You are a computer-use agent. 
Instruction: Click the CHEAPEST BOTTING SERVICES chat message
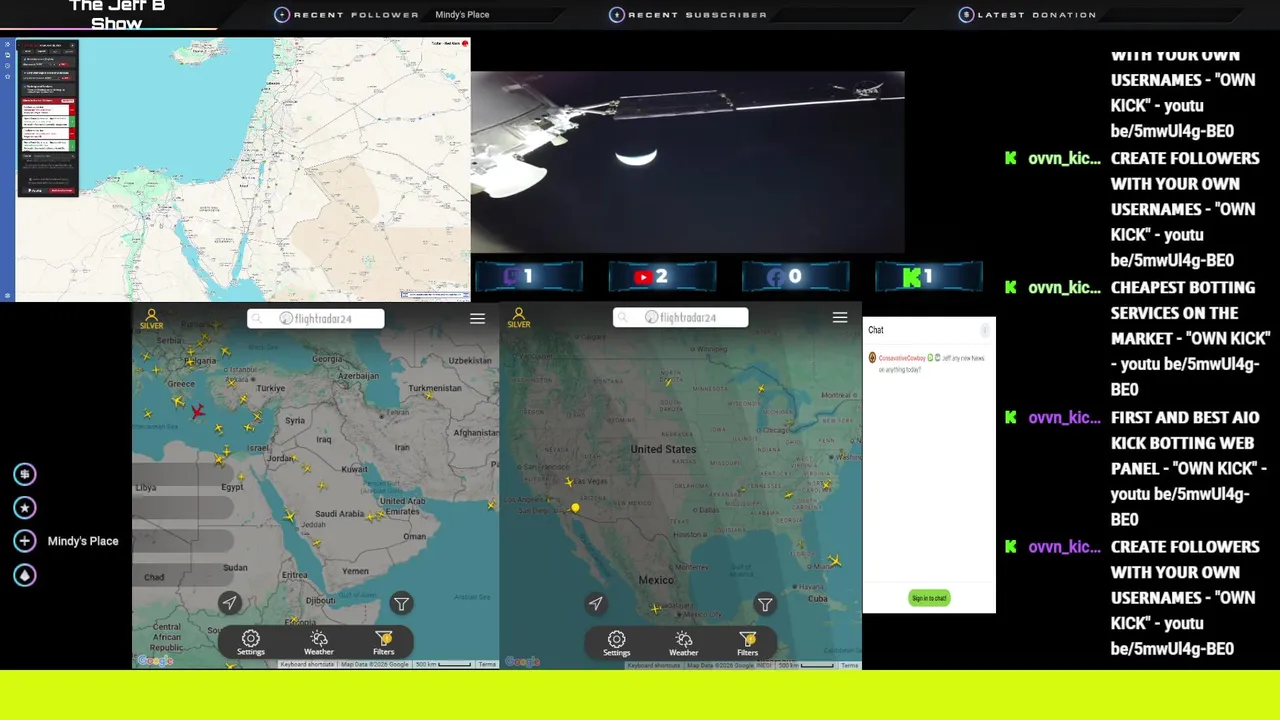click(1190, 339)
